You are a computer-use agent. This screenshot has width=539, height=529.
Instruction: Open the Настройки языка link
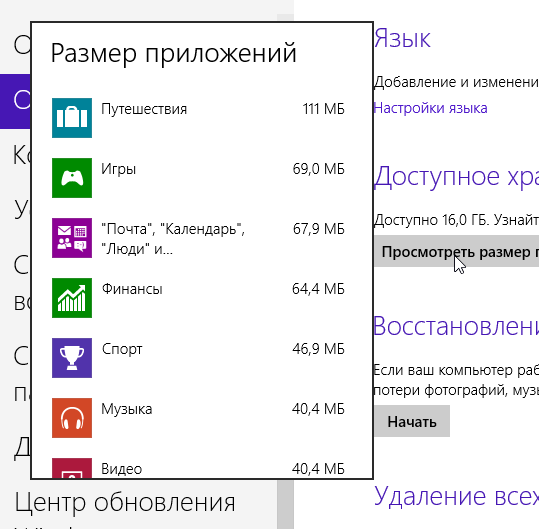(x=430, y=108)
